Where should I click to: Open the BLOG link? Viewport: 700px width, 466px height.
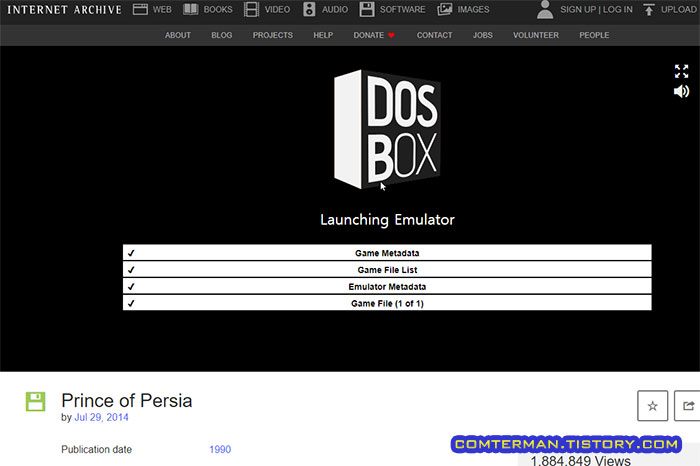coord(221,35)
